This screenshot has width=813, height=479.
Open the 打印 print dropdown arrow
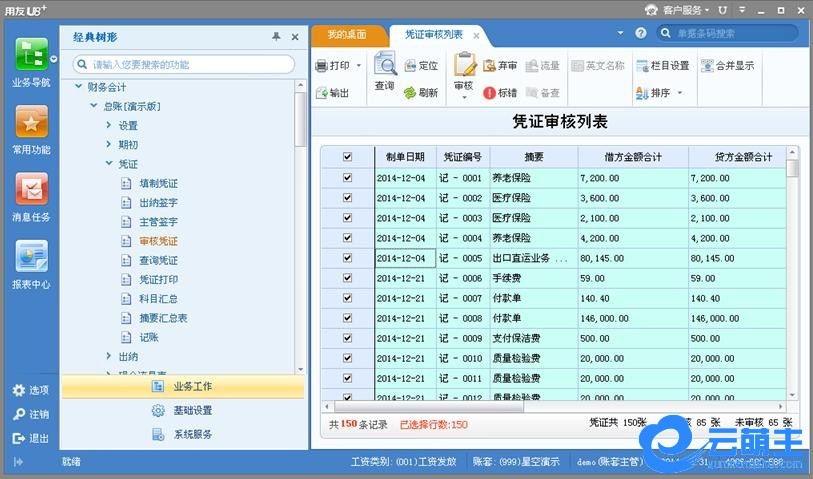pyautogui.click(x=359, y=66)
